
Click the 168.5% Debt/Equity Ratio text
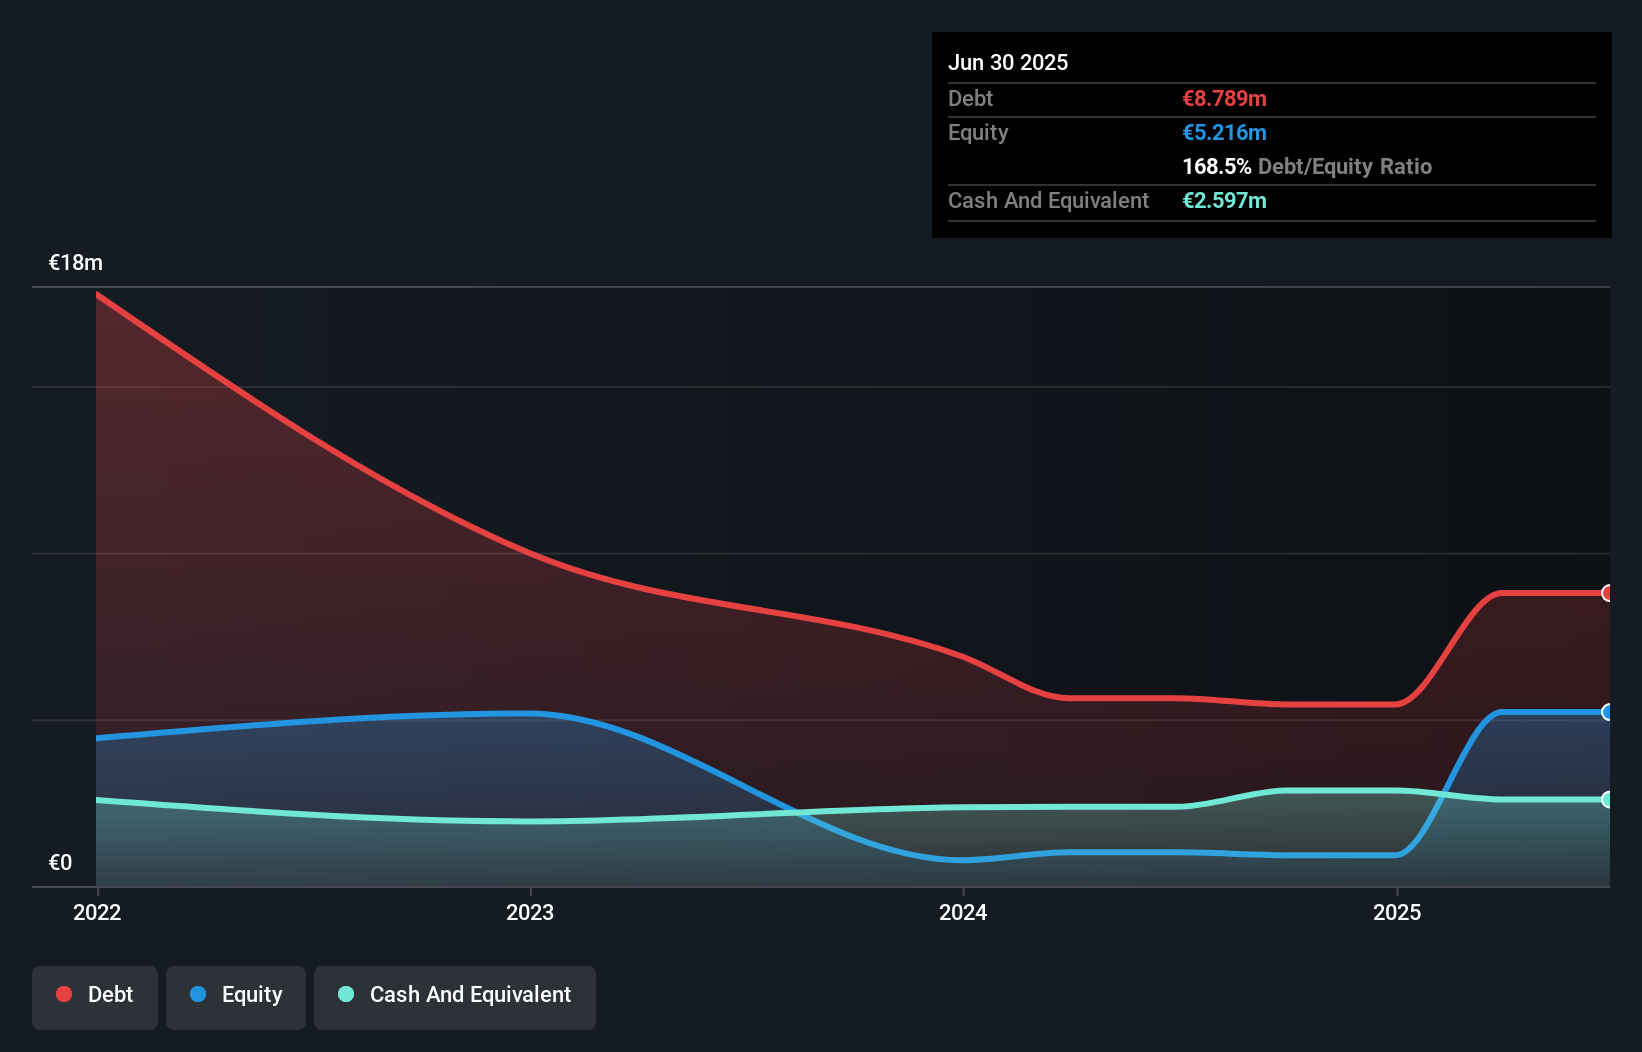click(1307, 166)
